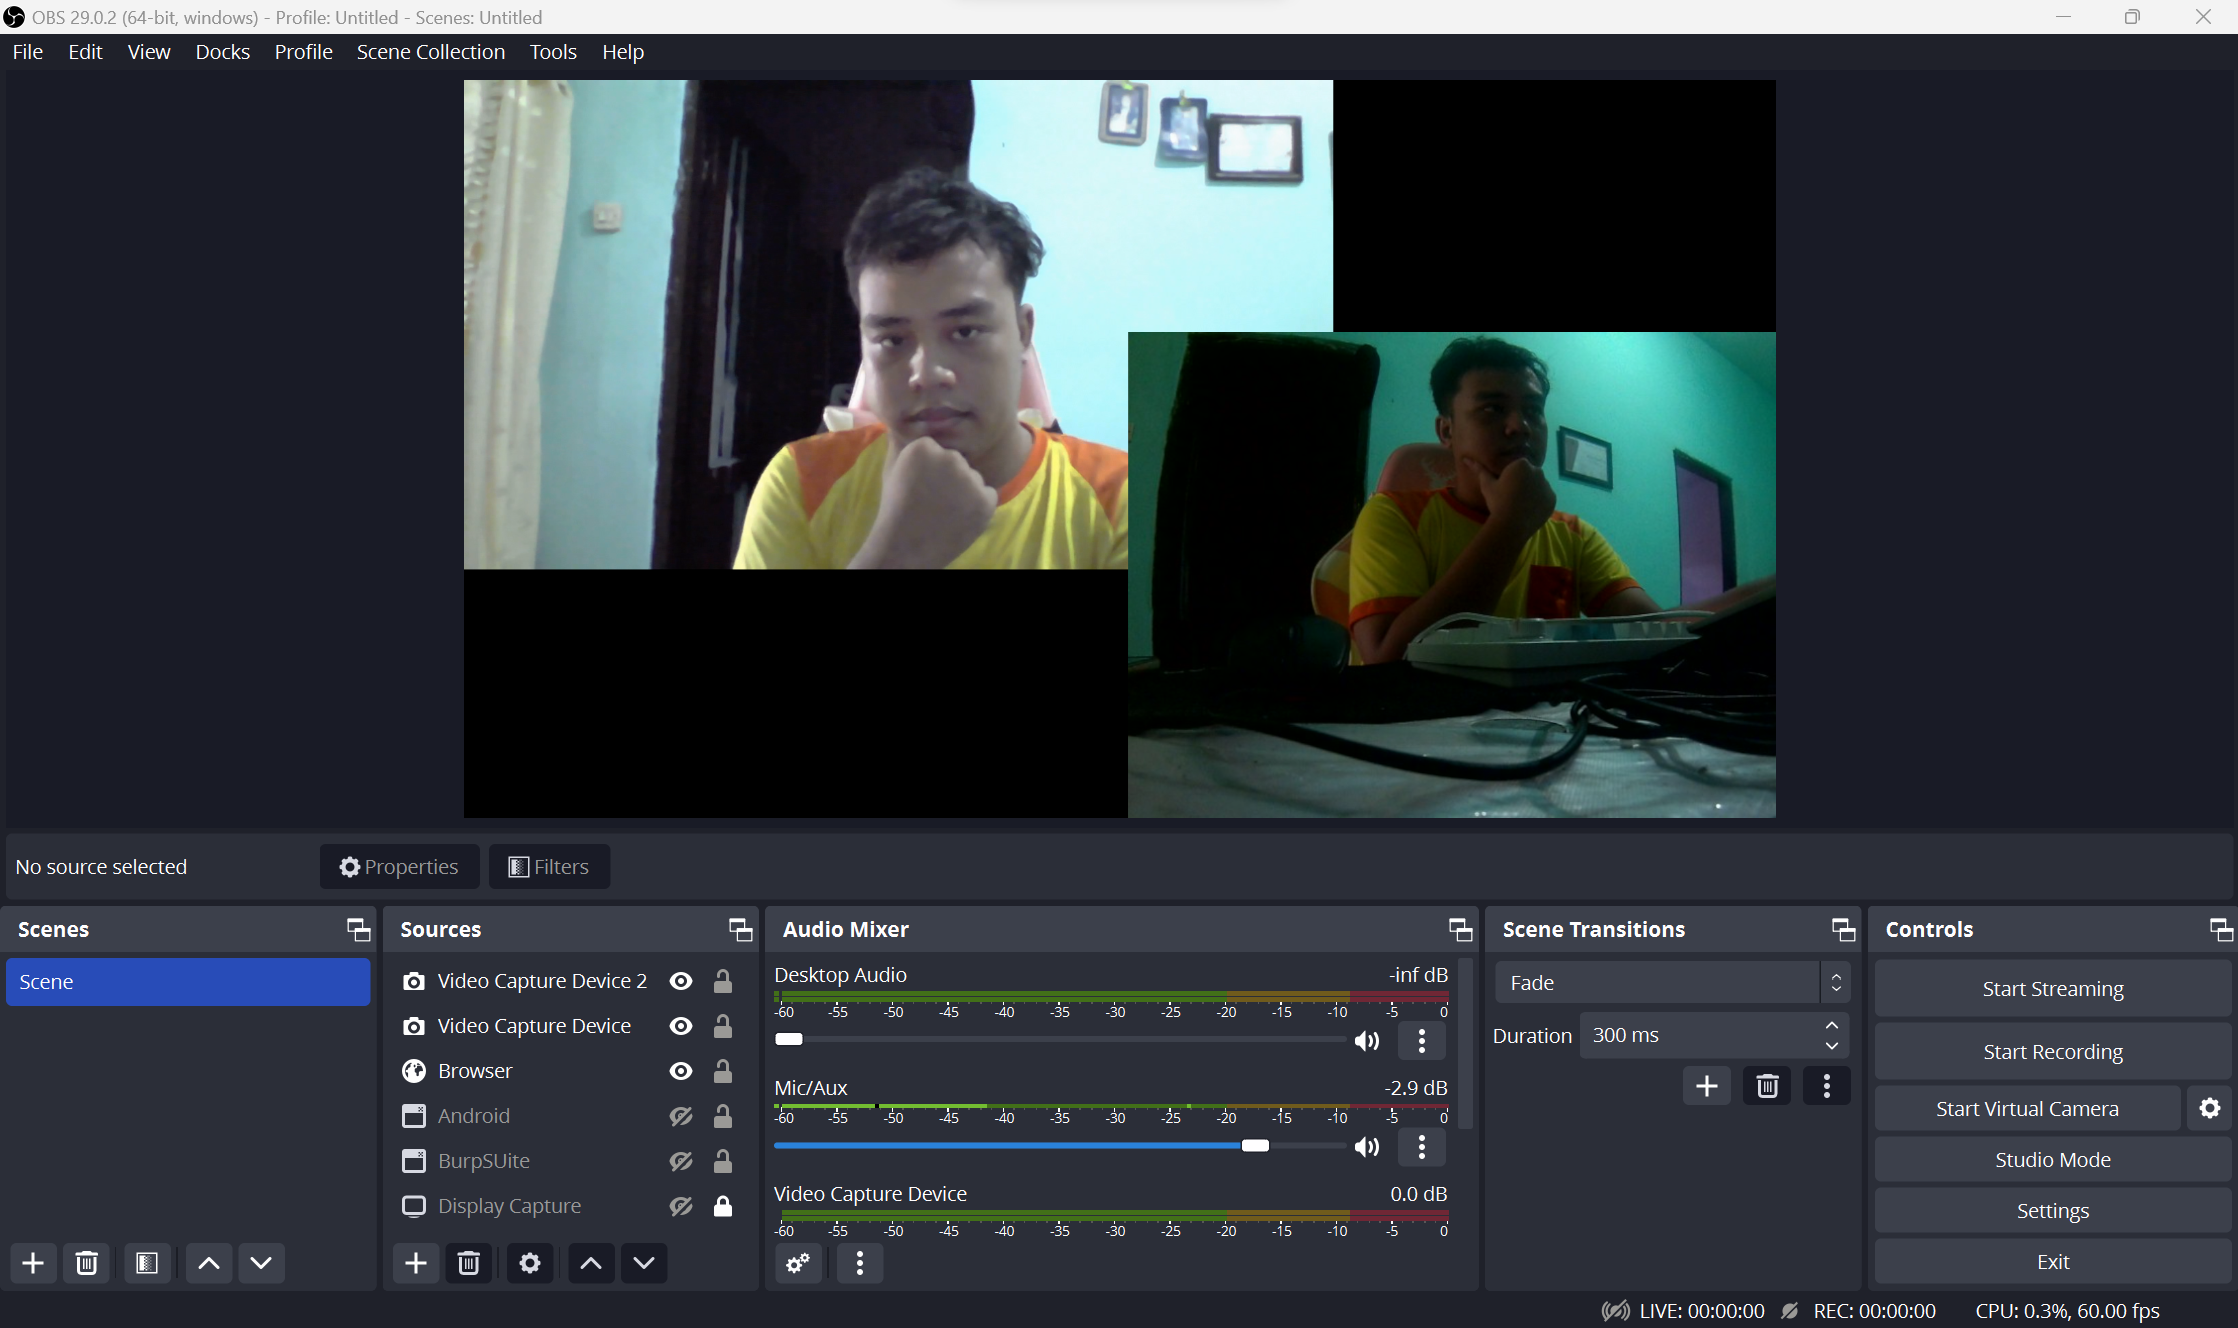
Task: Open Mic/Aux options three dots
Action: 1422,1147
